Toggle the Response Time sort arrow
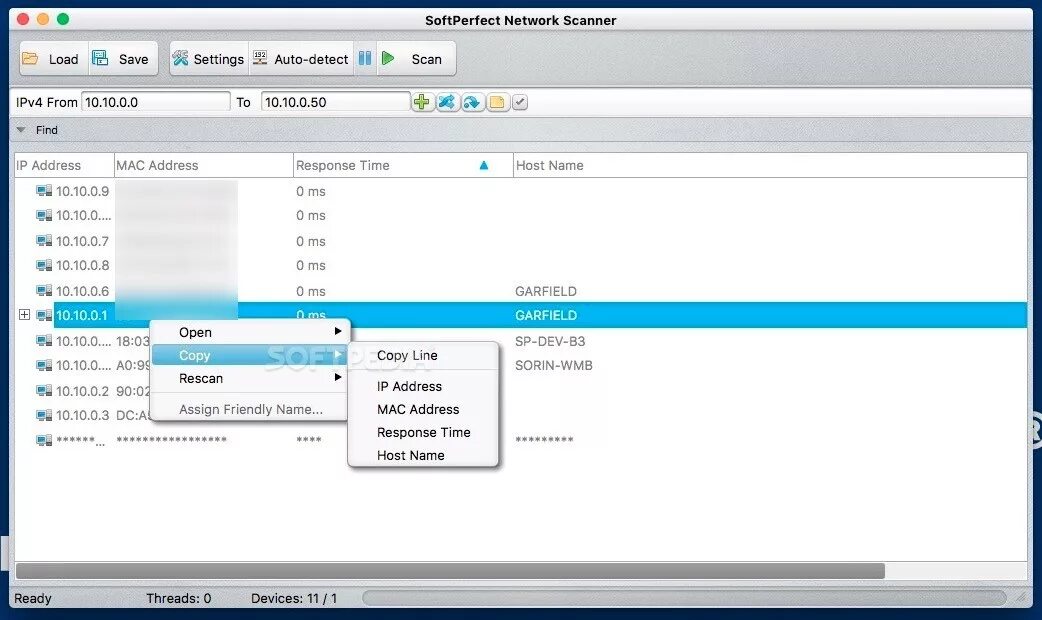The width and height of the screenshot is (1042, 620). [x=484, y=165]
